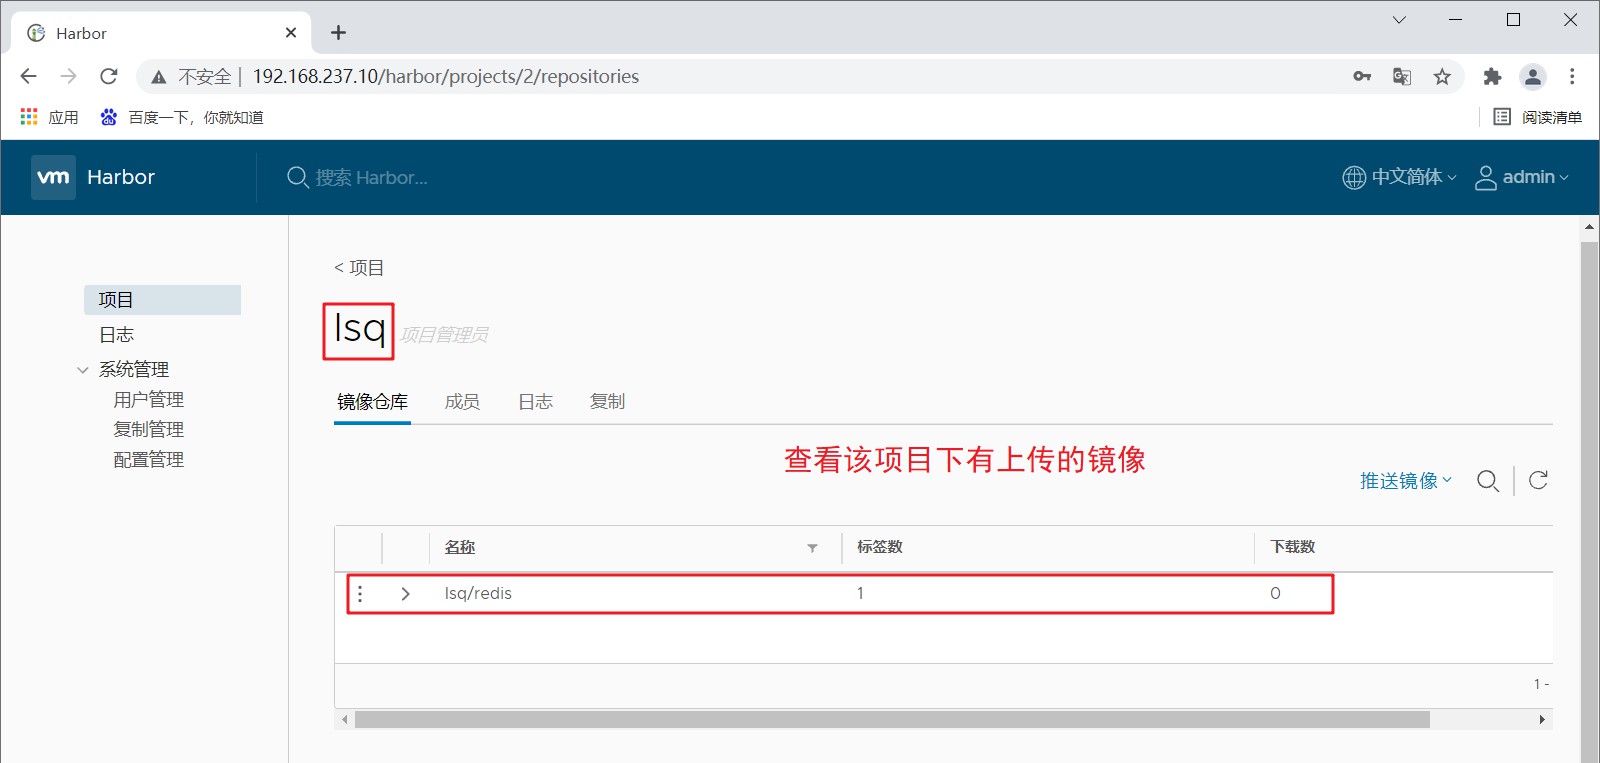1600x763 pixels.
Task: Open the action menu for lsq/redis row
Action: point(360,594)
